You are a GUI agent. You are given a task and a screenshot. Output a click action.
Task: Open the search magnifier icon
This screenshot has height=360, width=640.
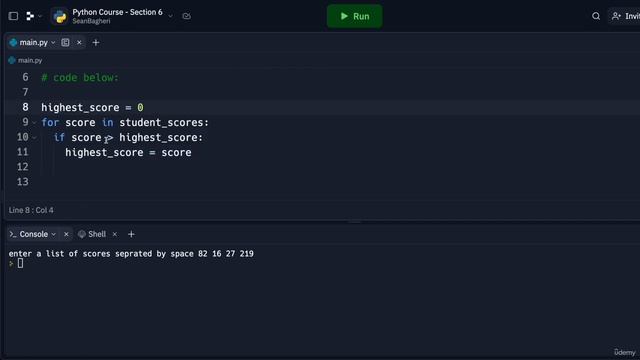[596, 16]
